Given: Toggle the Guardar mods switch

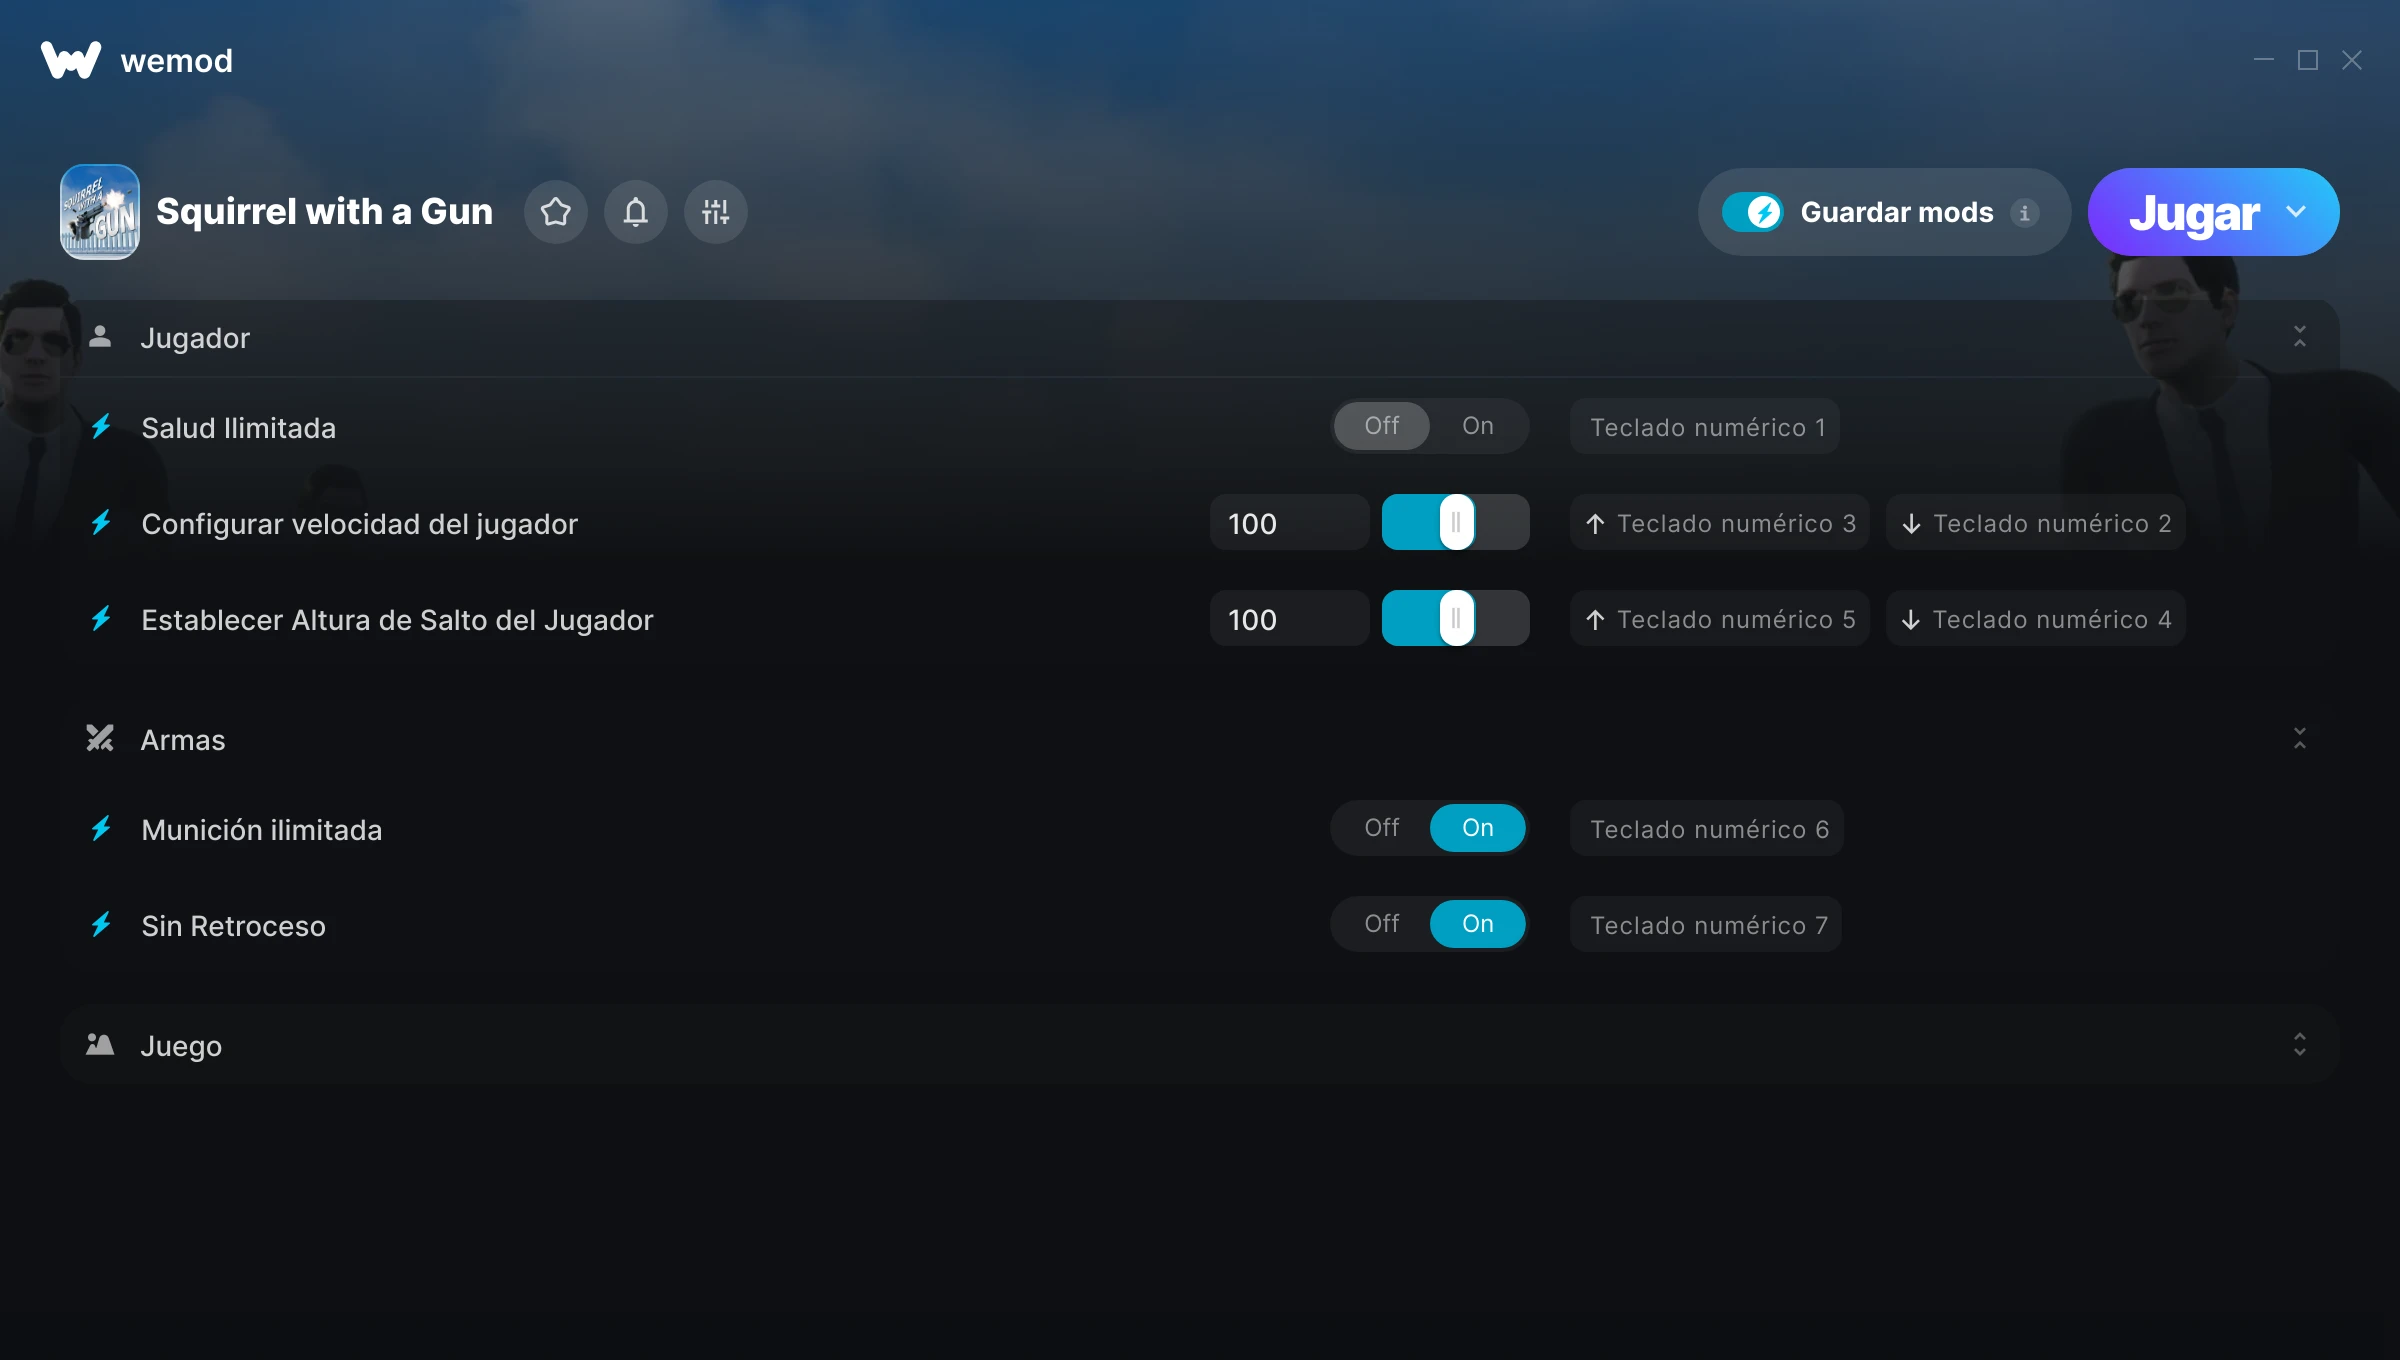Looking at the screenshot, I should pos(1752,212).
